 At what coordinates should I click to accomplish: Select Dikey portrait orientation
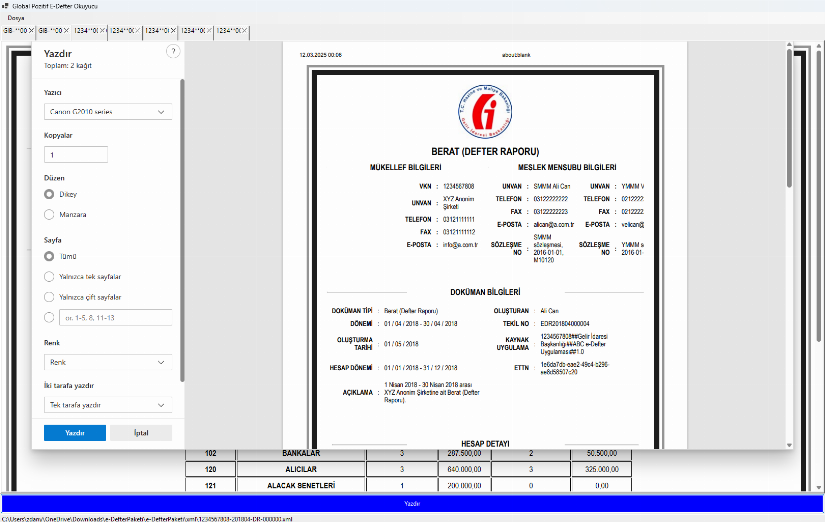pos(49,194)
